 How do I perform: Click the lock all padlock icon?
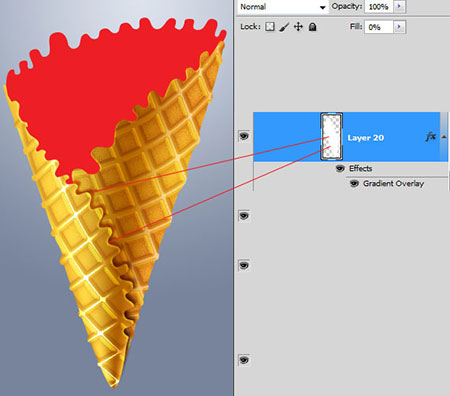pyautogui.click(x=312, y=27)
